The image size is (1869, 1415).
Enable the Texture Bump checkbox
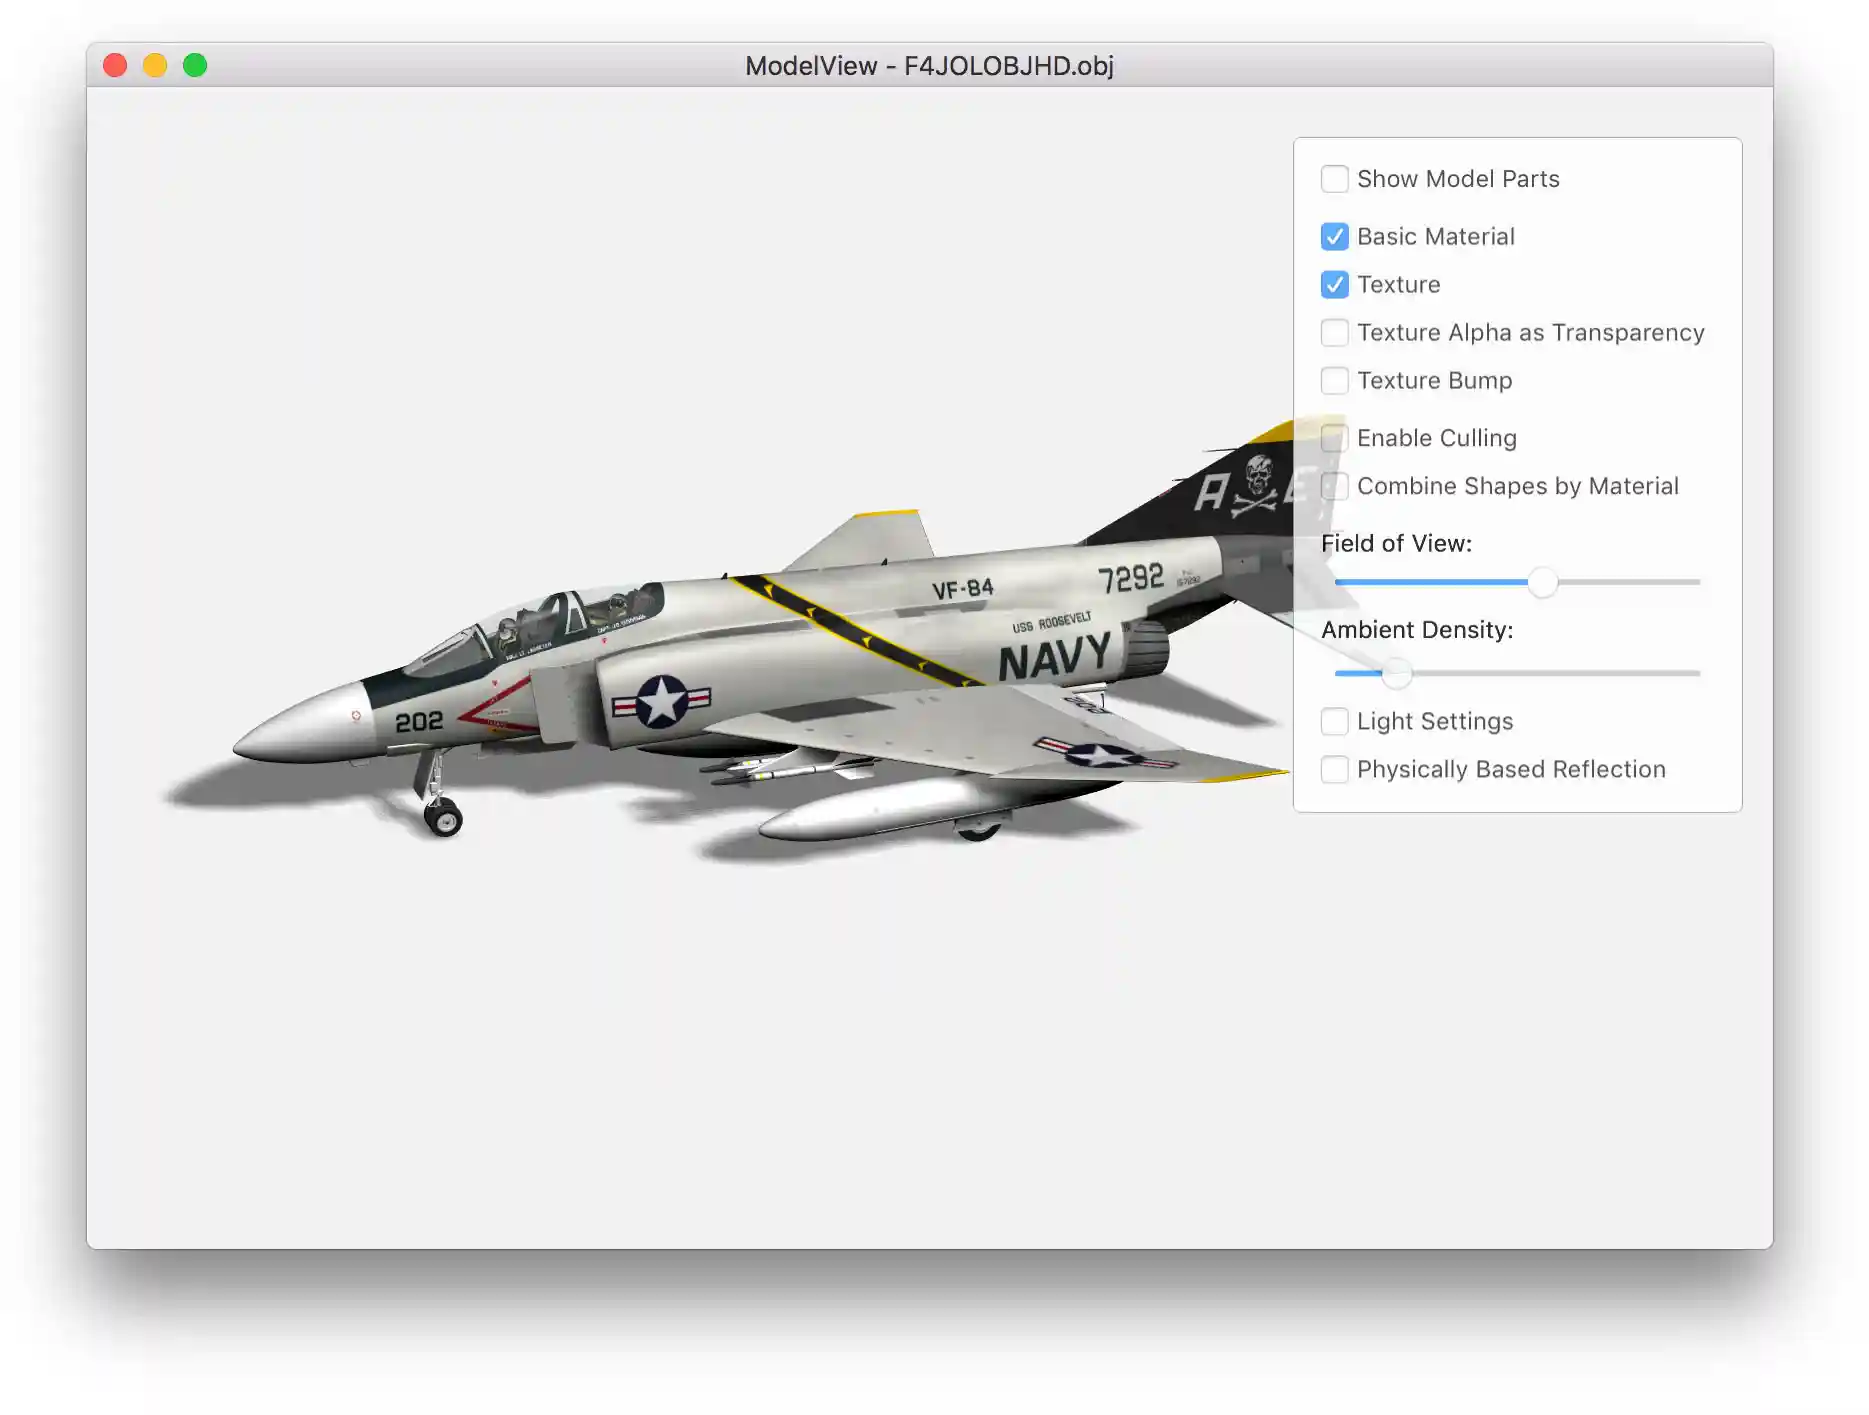[x=1334, y=381]
